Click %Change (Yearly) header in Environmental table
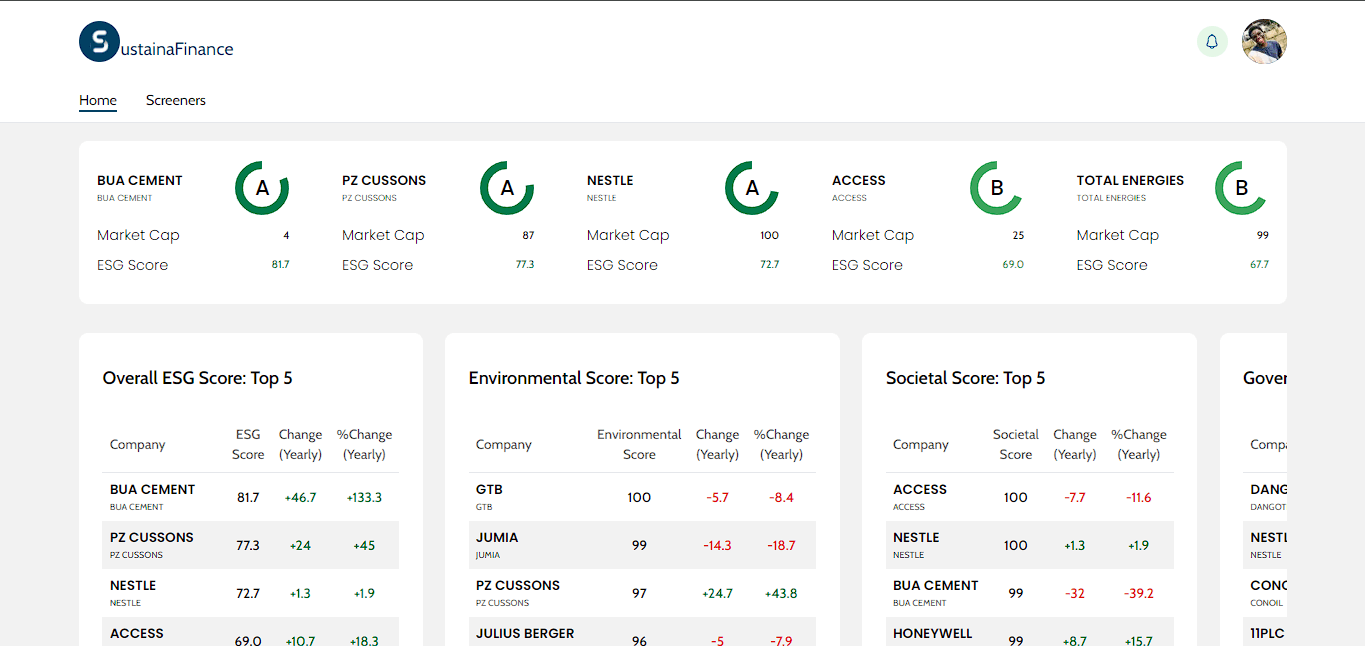Image resolution: width=1365 pixels, height=646 pixels. (x=781, y=445)
